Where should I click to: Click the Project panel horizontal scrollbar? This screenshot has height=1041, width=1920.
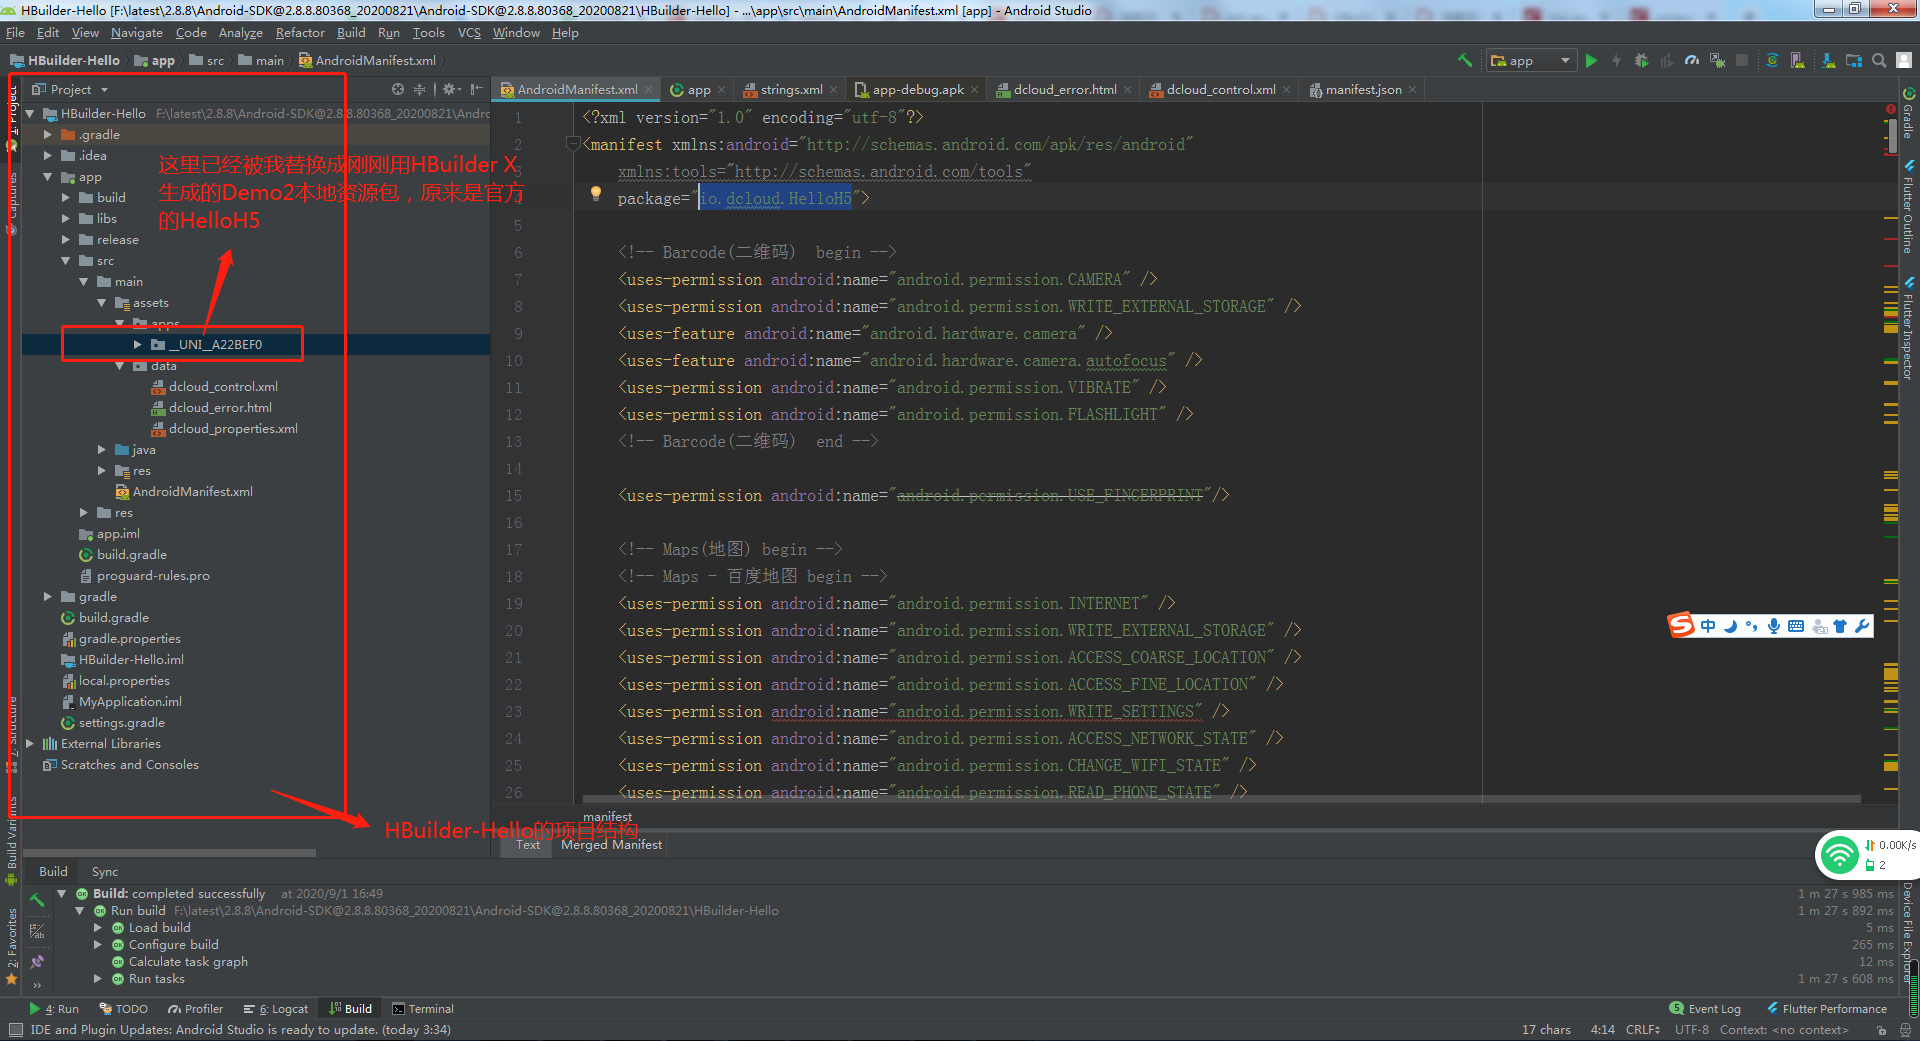point(169,853)
